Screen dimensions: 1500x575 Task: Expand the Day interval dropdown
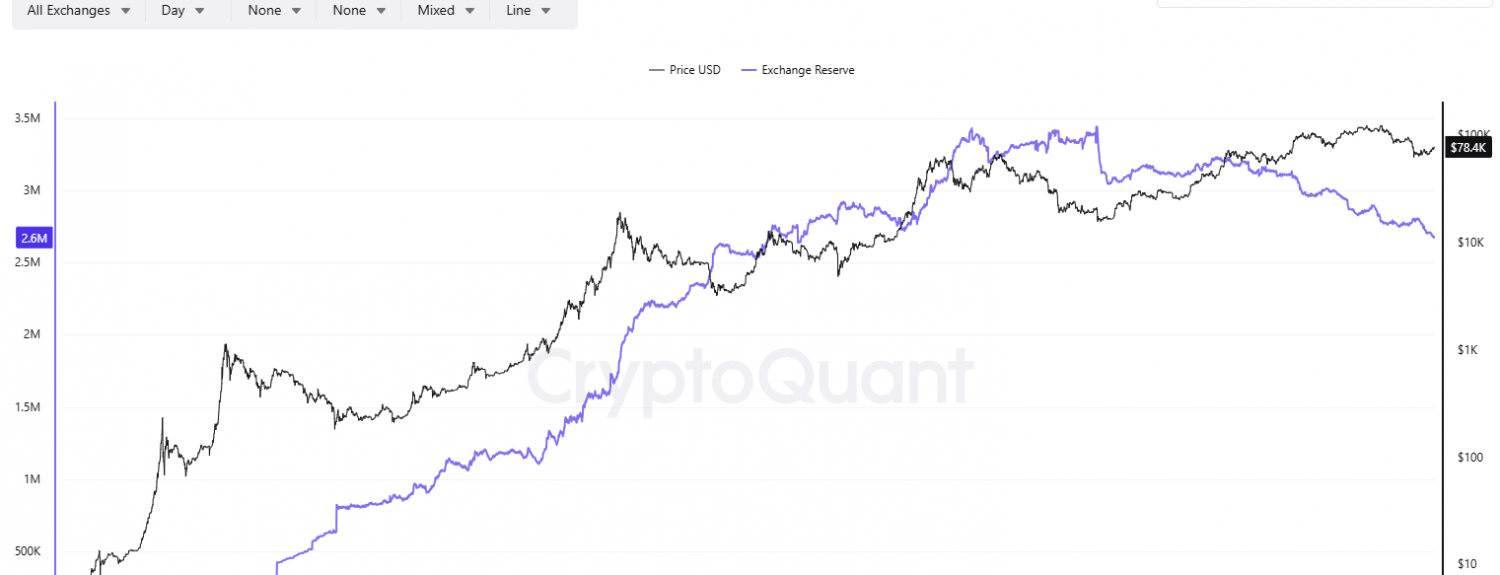pyautogui.click(x=183, y=11)
